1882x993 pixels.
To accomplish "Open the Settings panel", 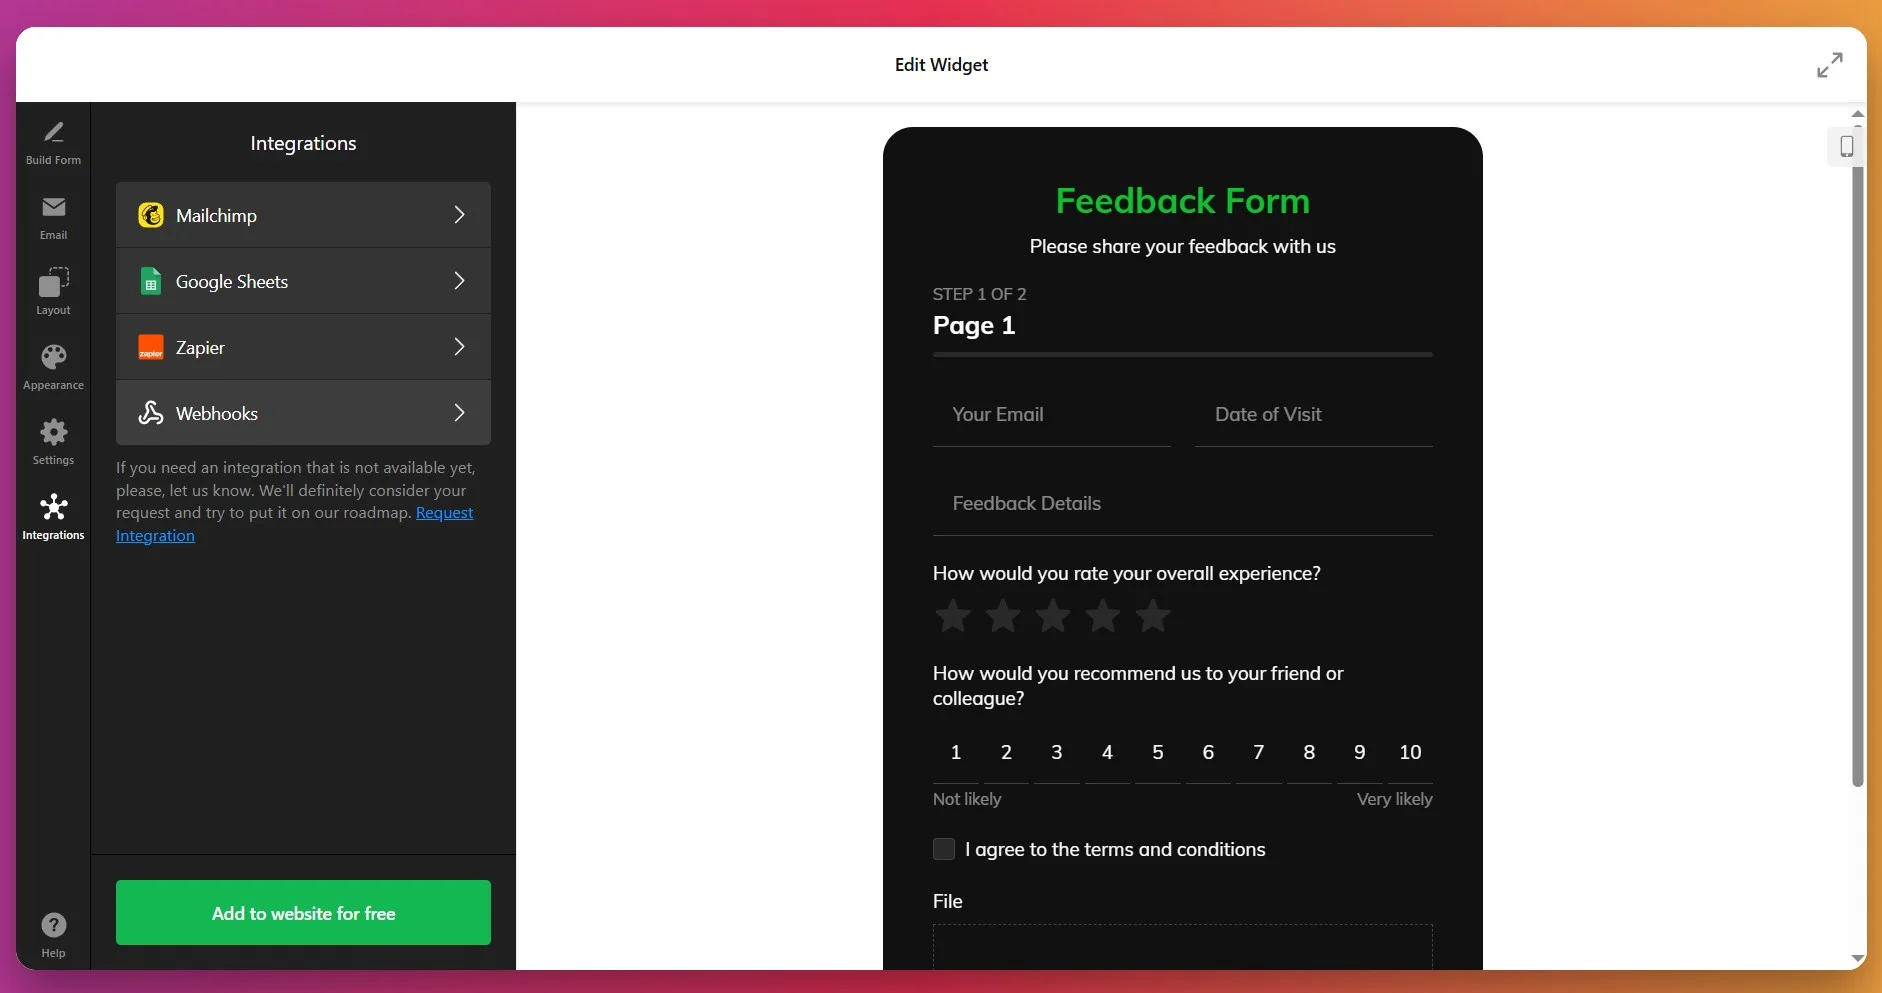I will [x=53, y=440].
